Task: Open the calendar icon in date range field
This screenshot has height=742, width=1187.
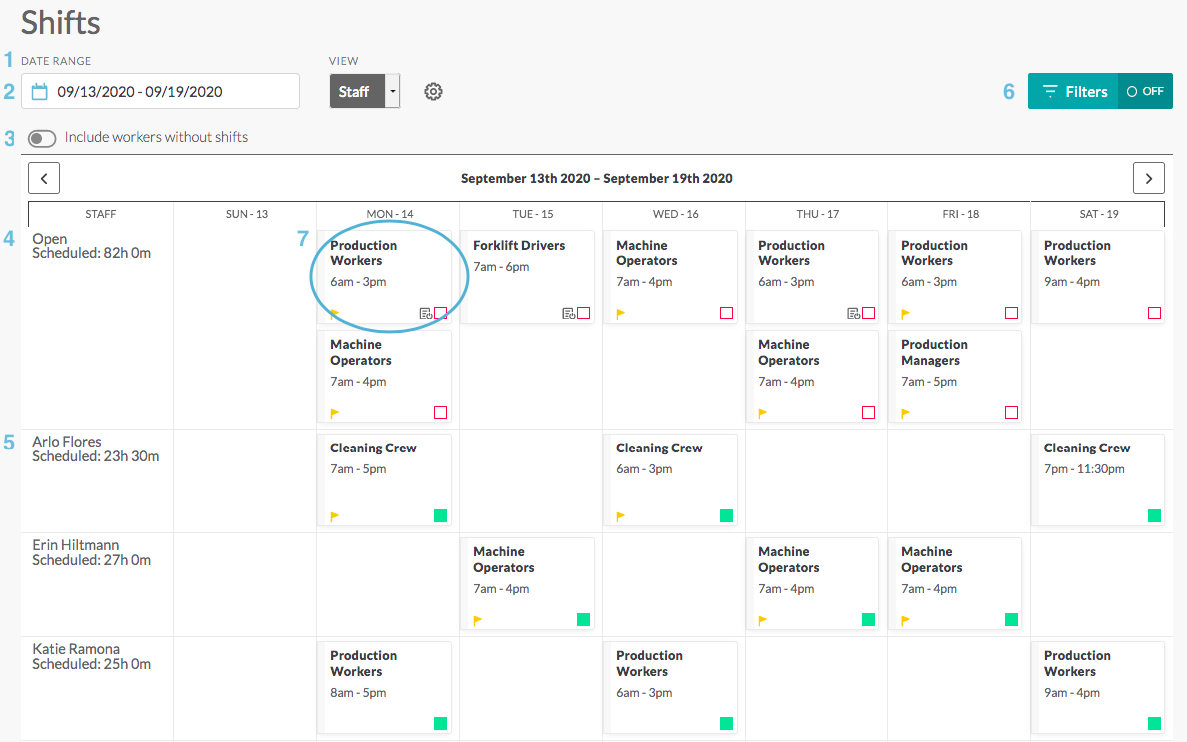Action: tap(39, 92)
